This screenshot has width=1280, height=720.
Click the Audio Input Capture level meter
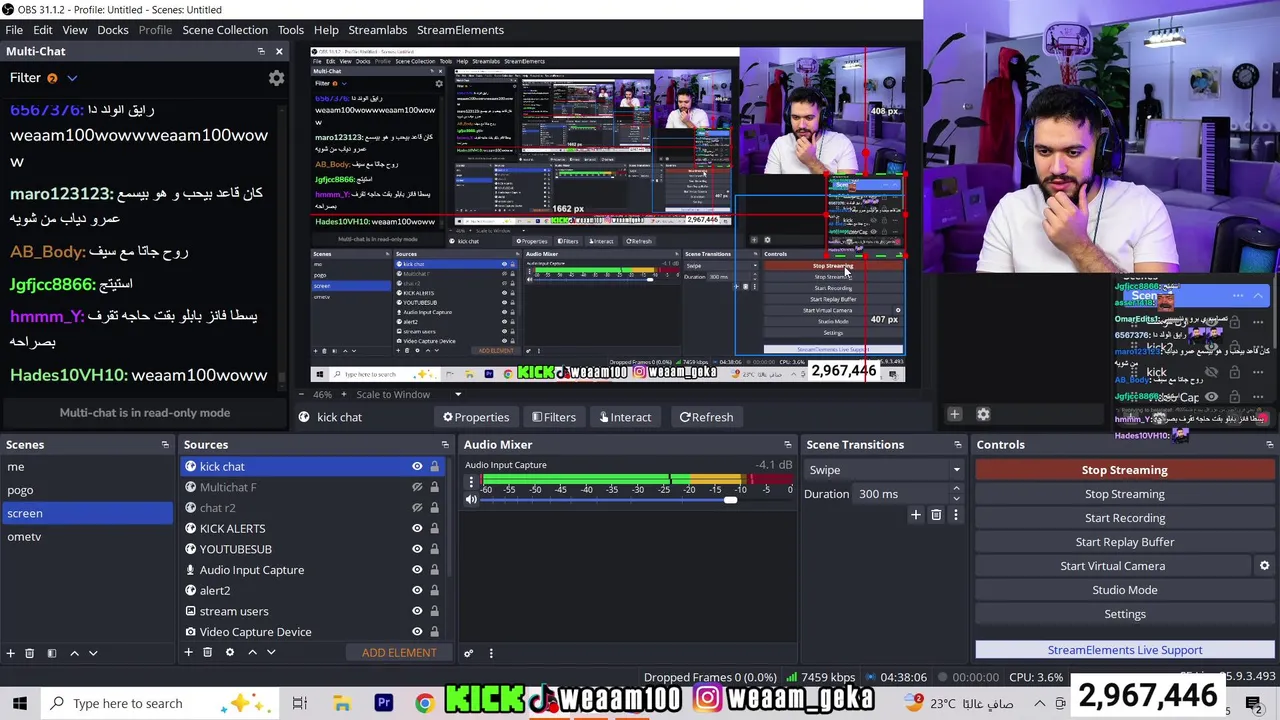point(637,479)
